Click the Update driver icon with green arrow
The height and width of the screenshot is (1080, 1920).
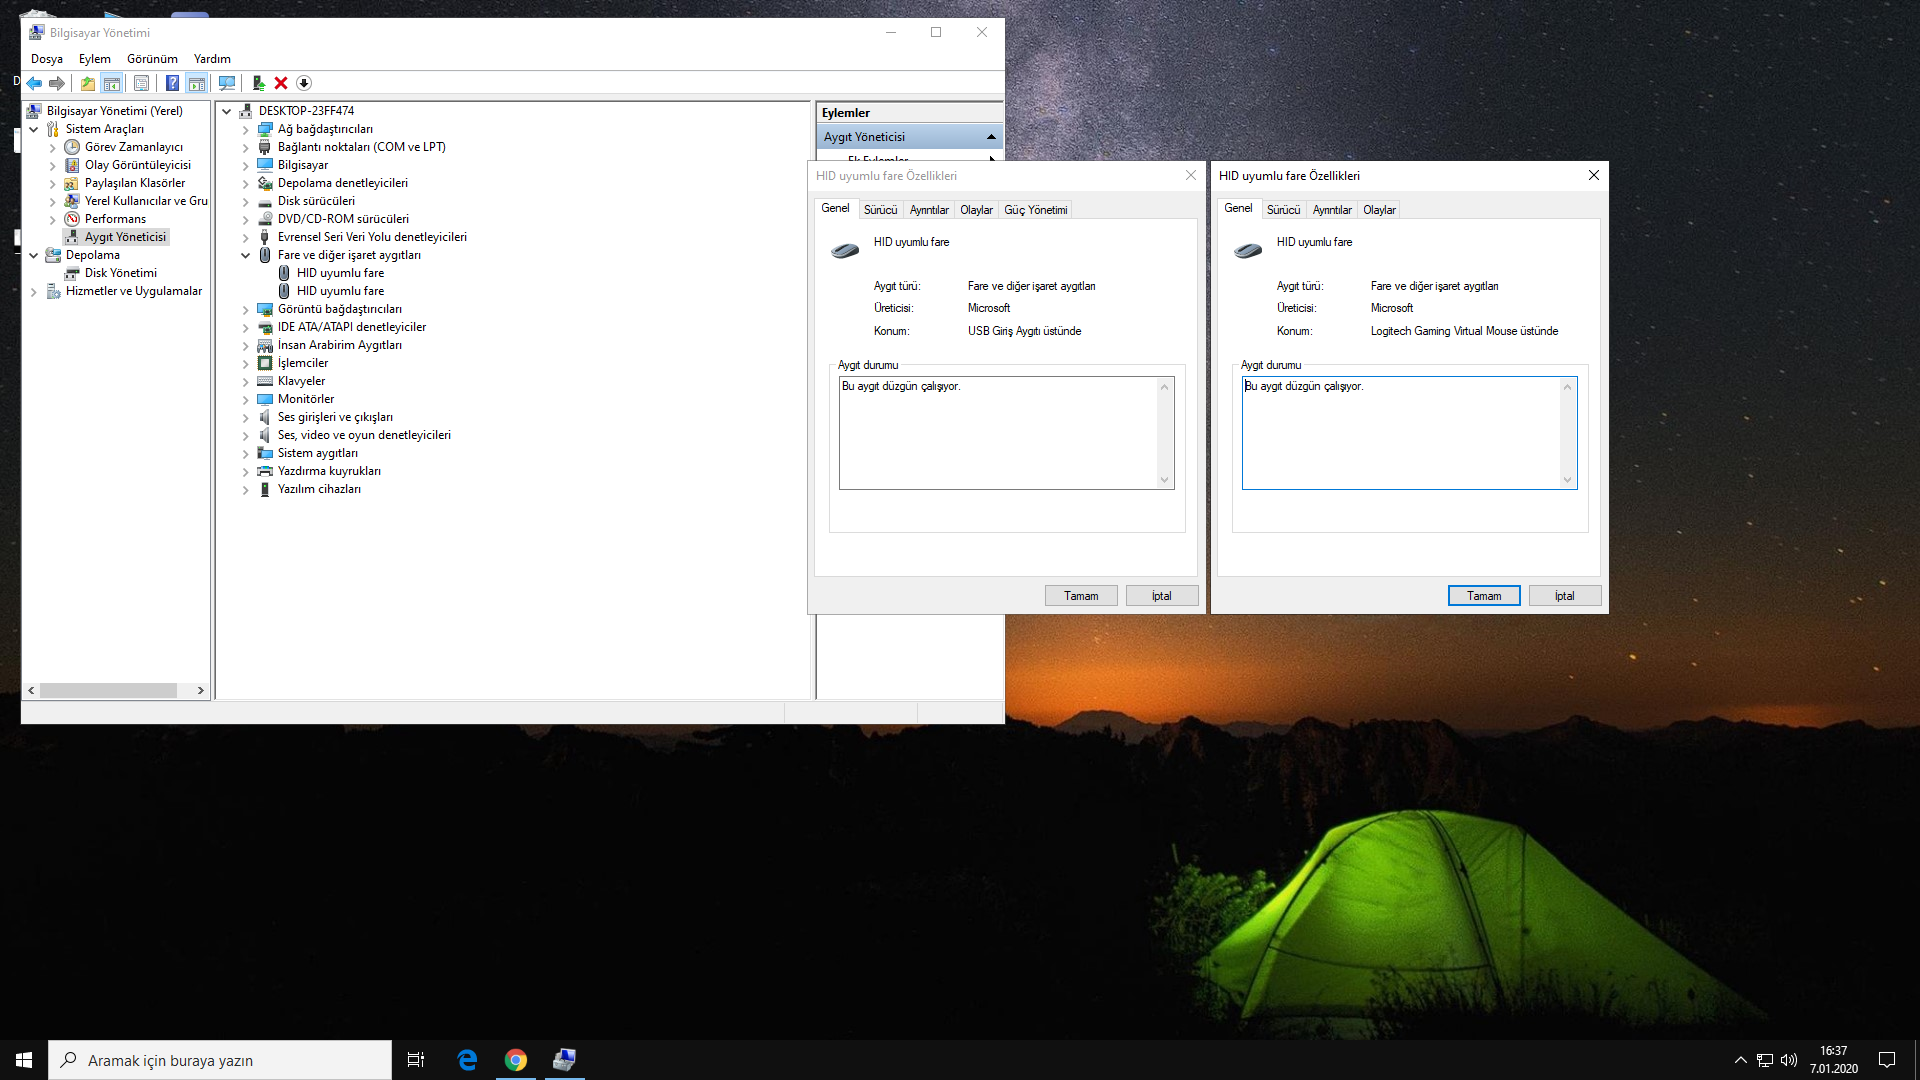coord(258,83)
